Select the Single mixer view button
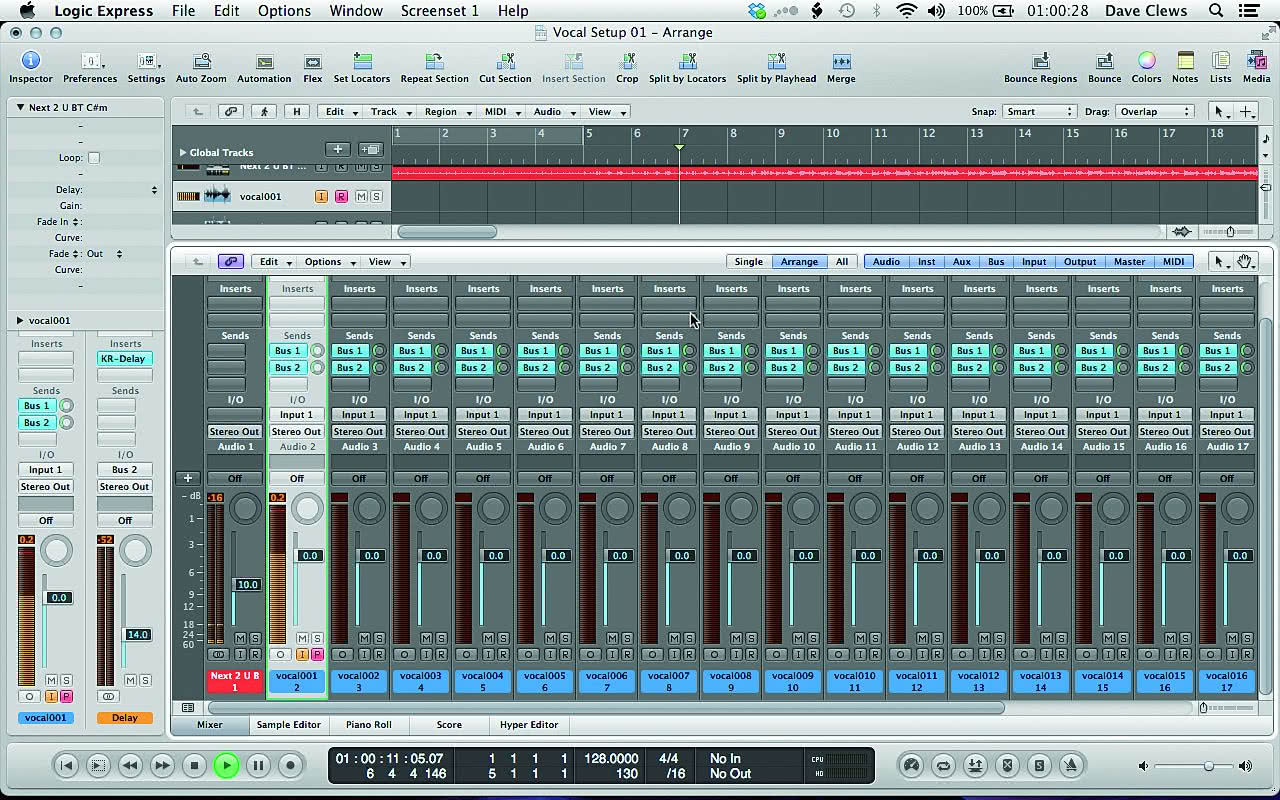1280x800 pixels. 749,262
